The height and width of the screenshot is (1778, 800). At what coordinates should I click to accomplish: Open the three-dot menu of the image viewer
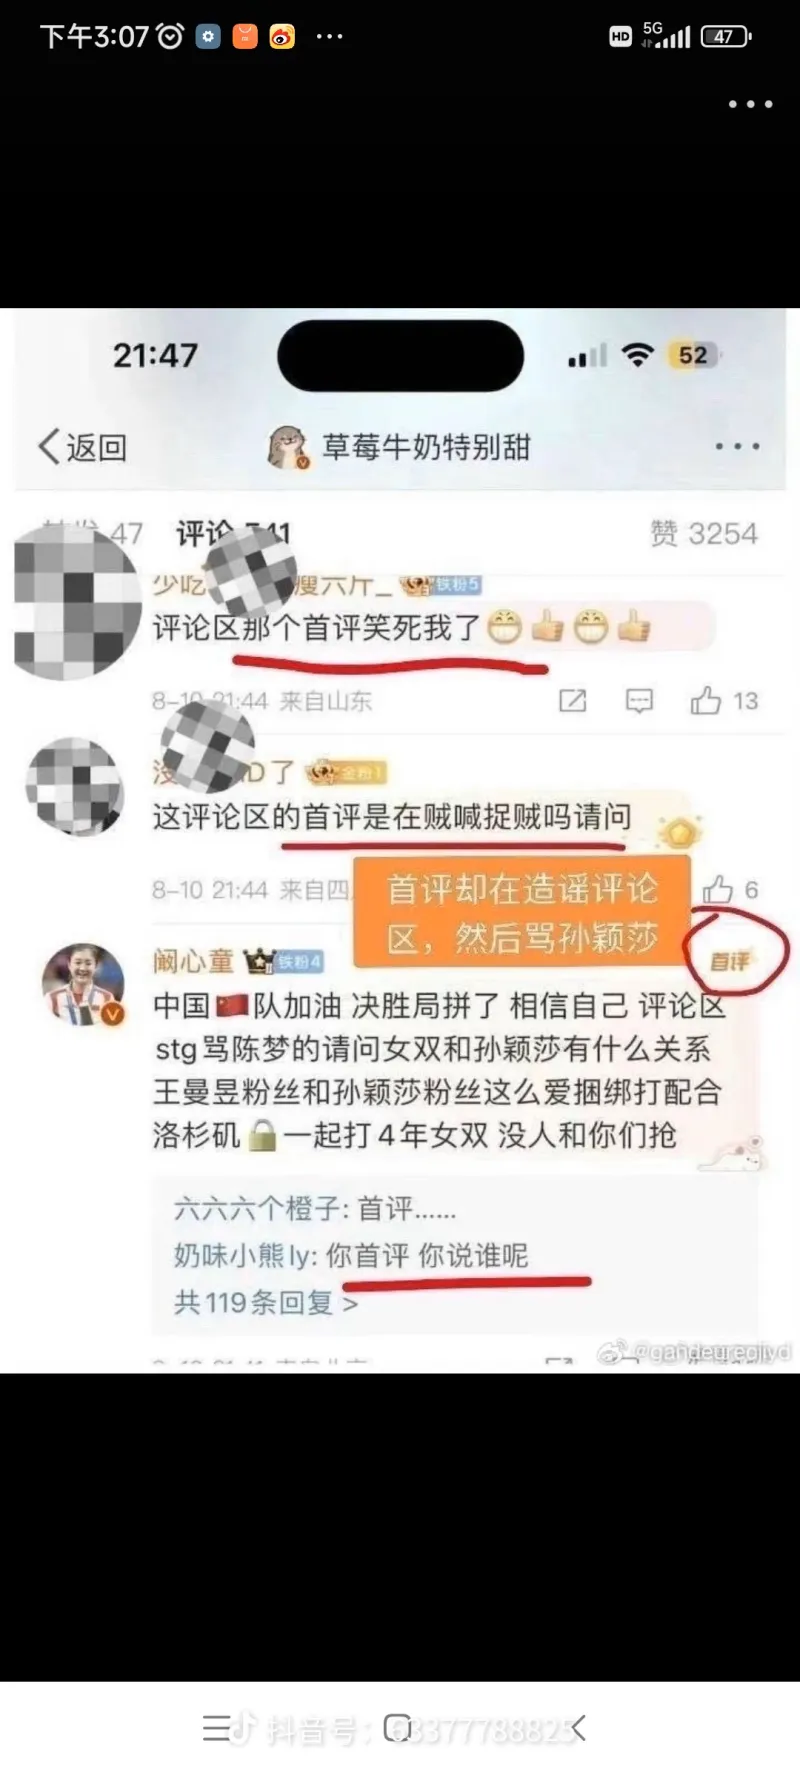pos(750,104)
